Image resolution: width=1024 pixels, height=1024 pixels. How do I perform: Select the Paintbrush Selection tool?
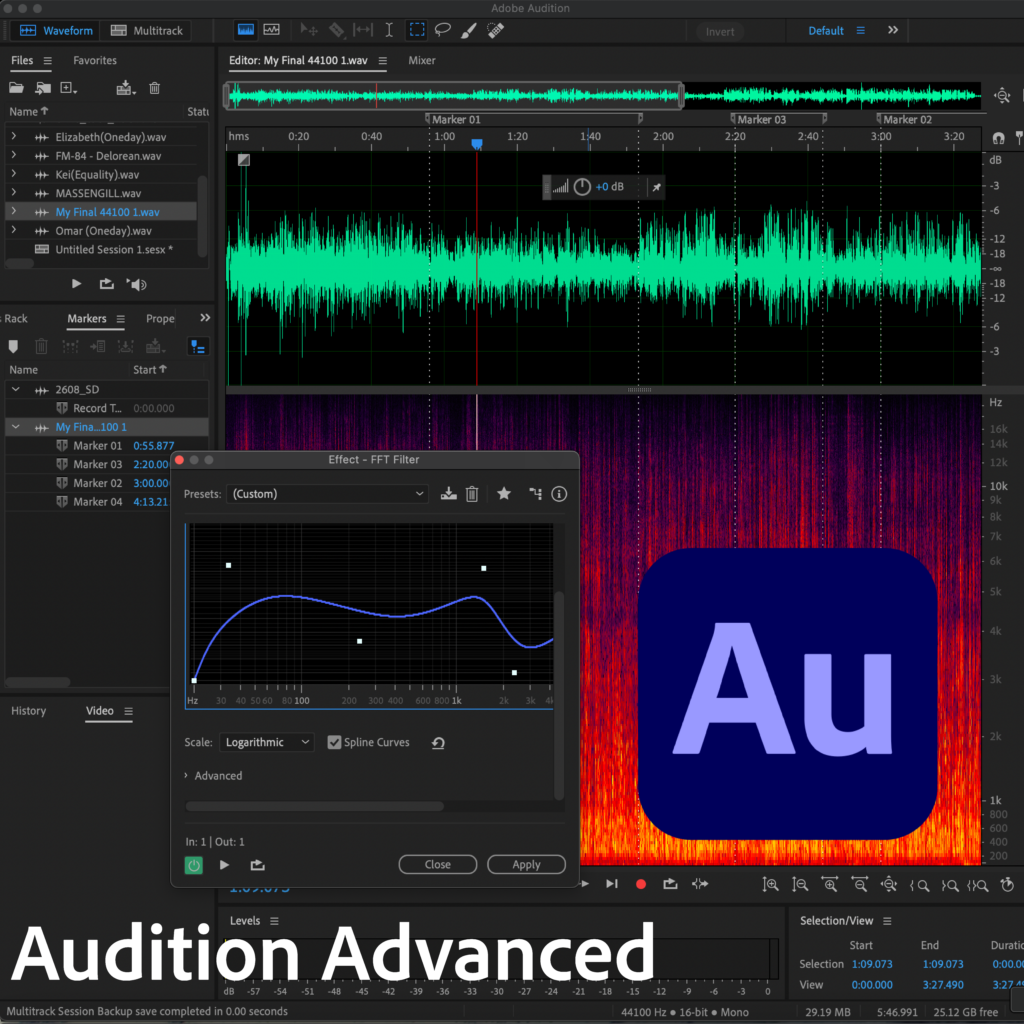pyautogui.click(x=469, y=30)
